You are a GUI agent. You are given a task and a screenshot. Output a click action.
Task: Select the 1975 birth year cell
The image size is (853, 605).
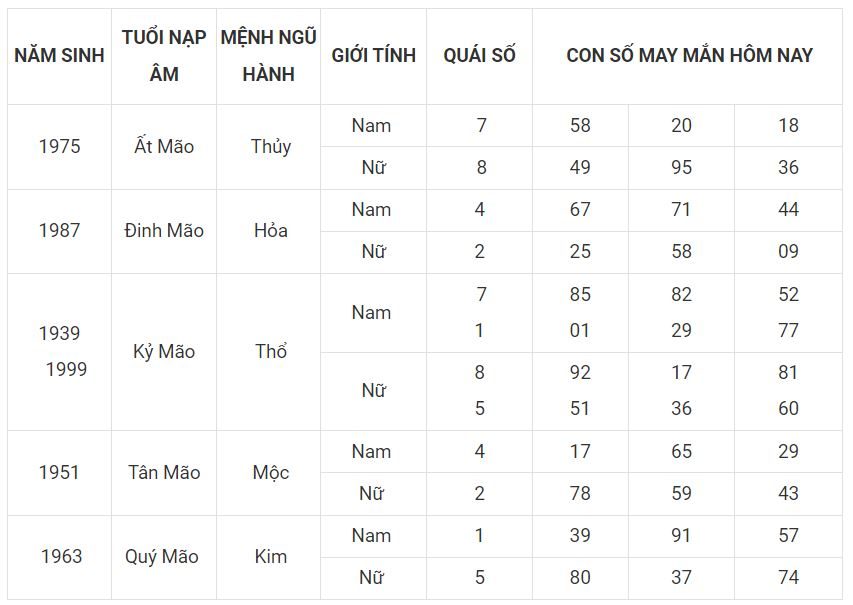(x=59, y=147)
